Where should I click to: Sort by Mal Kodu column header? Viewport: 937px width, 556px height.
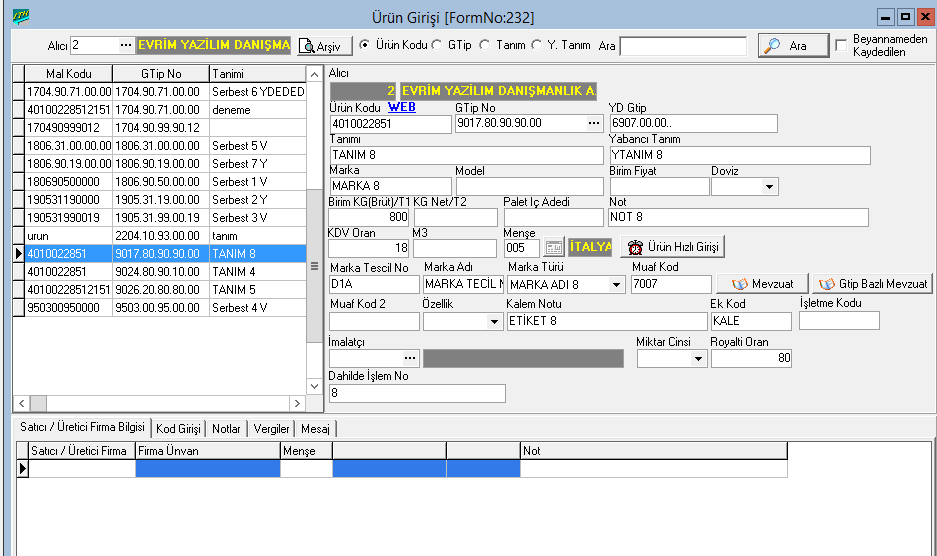(x=69, y=74)
